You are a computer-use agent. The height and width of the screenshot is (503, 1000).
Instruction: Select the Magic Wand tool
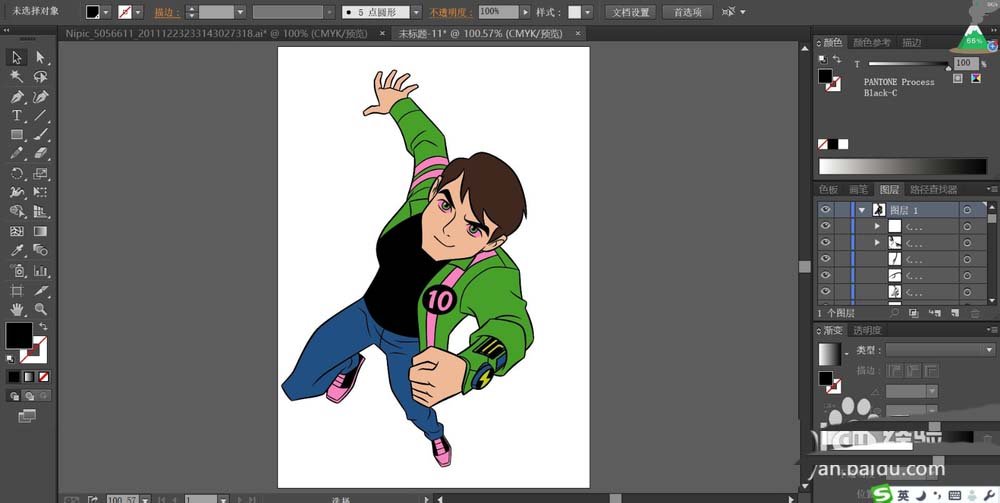pyautogui.click(x=17, y=77)
